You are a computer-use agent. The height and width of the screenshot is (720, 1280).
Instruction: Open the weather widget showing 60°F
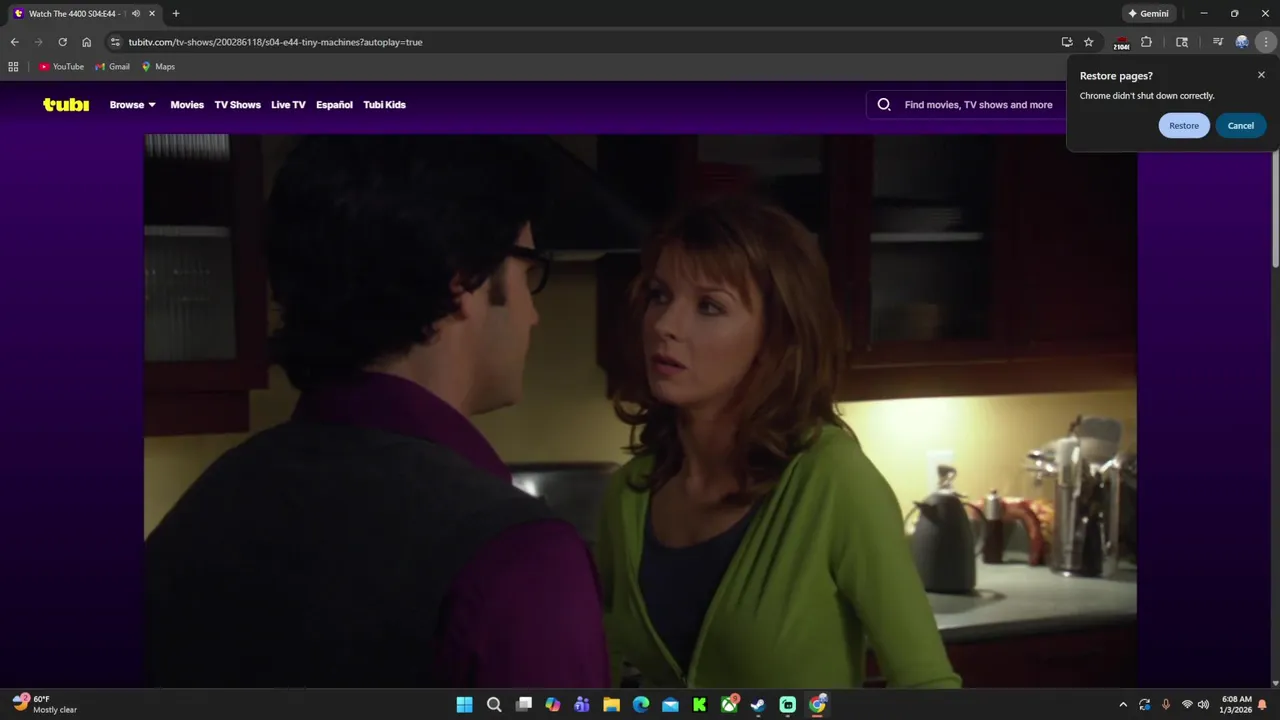pyautogui.click(x=46, y=704)
